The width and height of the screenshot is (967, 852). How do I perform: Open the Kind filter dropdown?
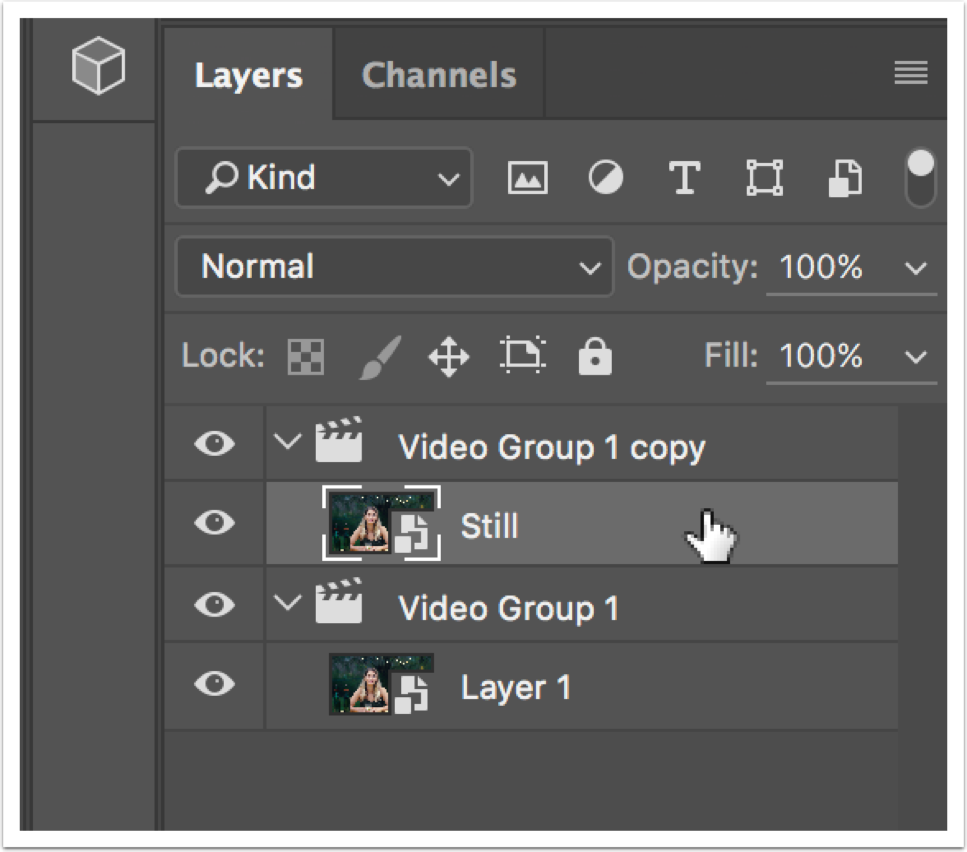[324, 178]
